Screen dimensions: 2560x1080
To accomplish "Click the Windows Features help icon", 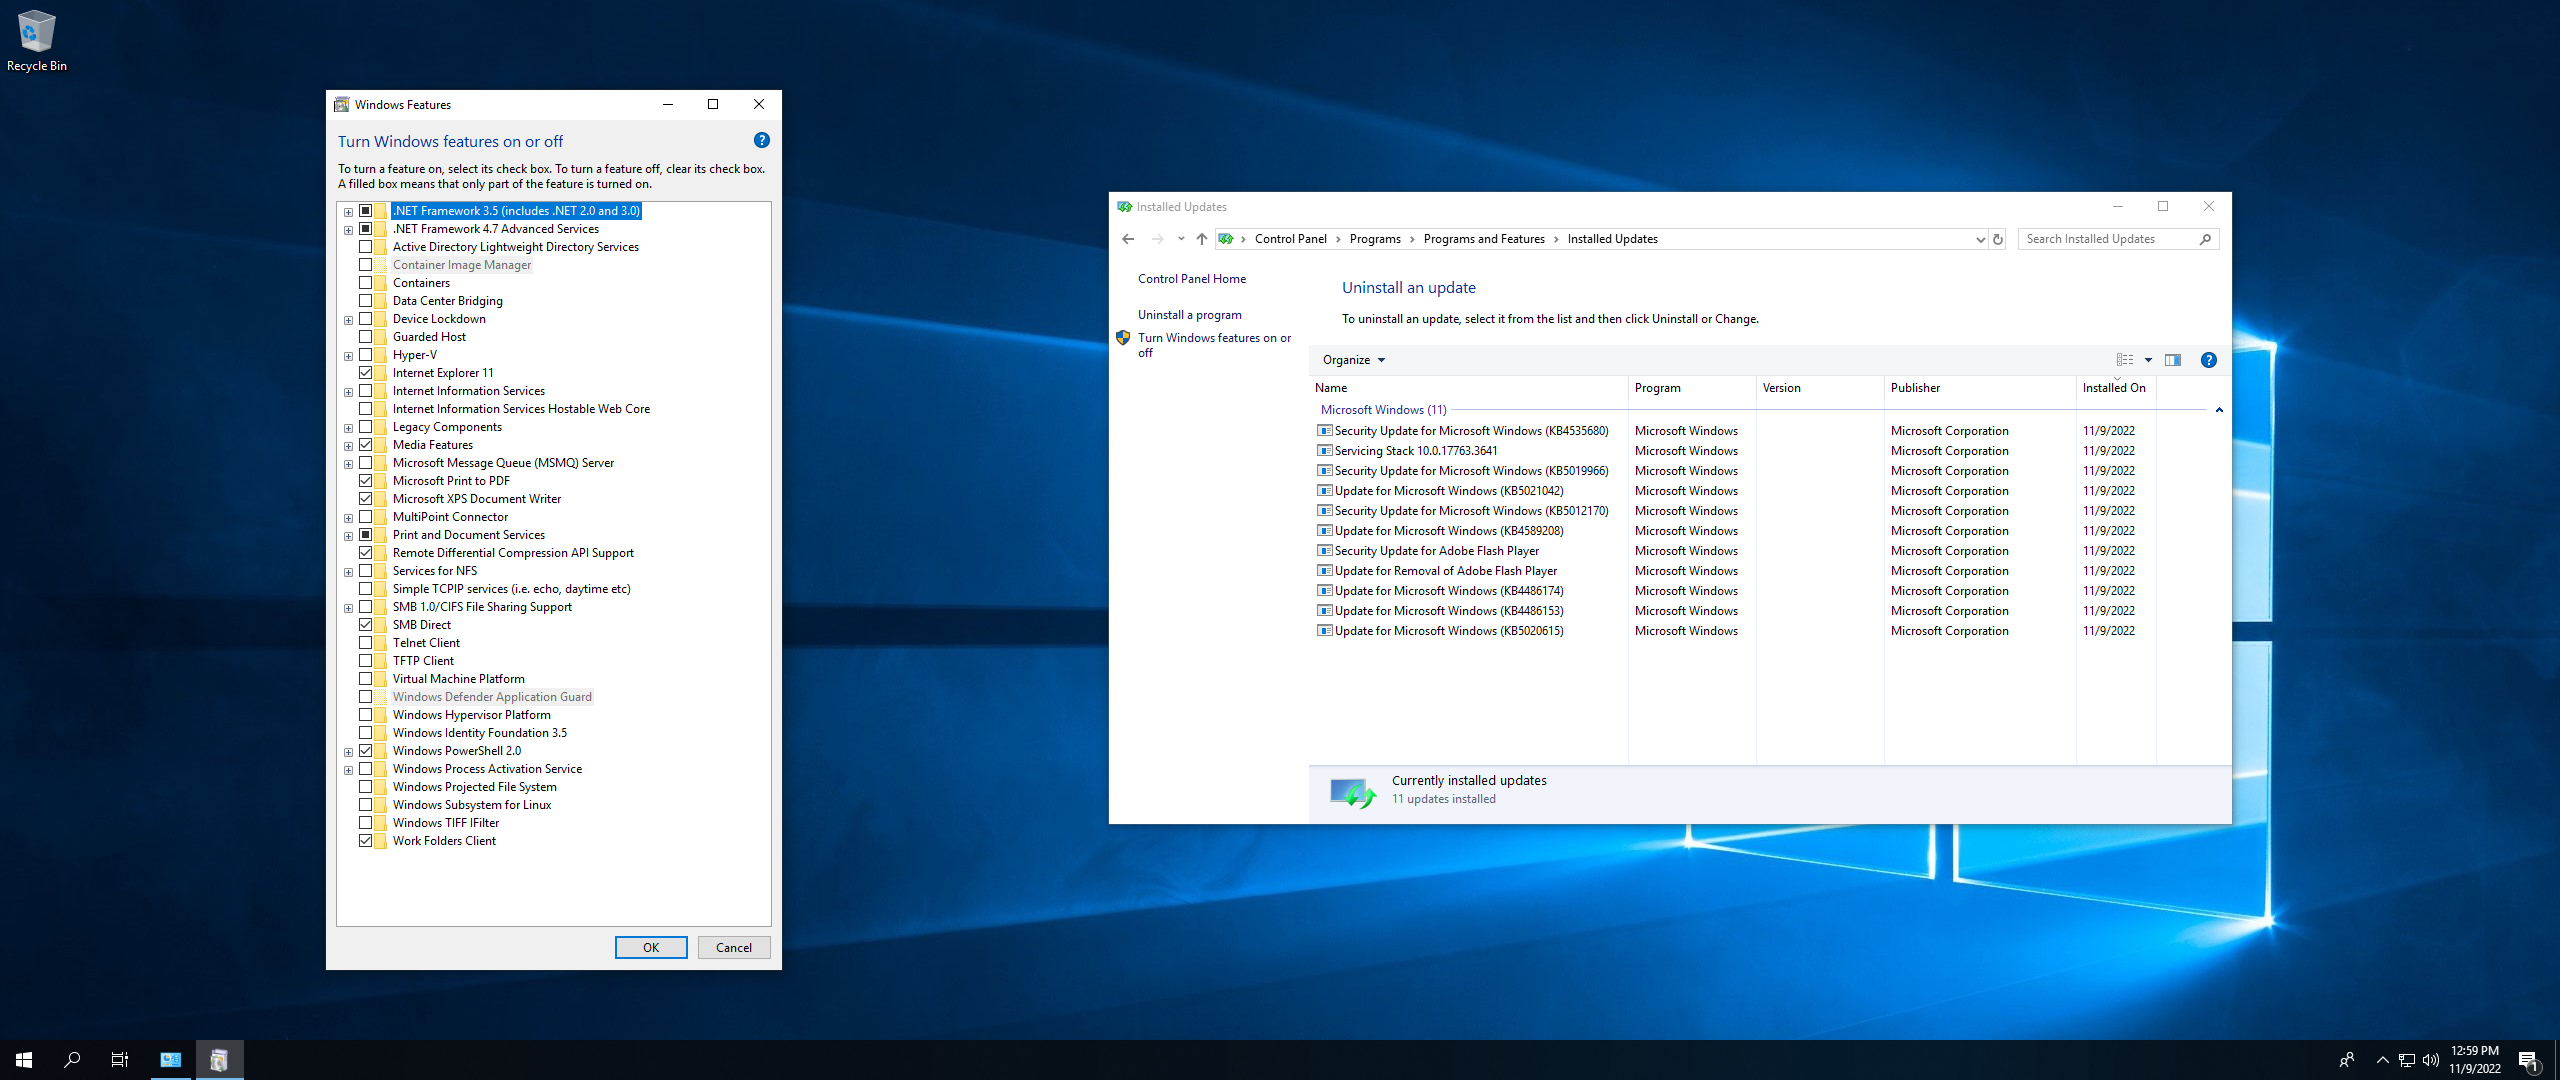I will point(762,141).
